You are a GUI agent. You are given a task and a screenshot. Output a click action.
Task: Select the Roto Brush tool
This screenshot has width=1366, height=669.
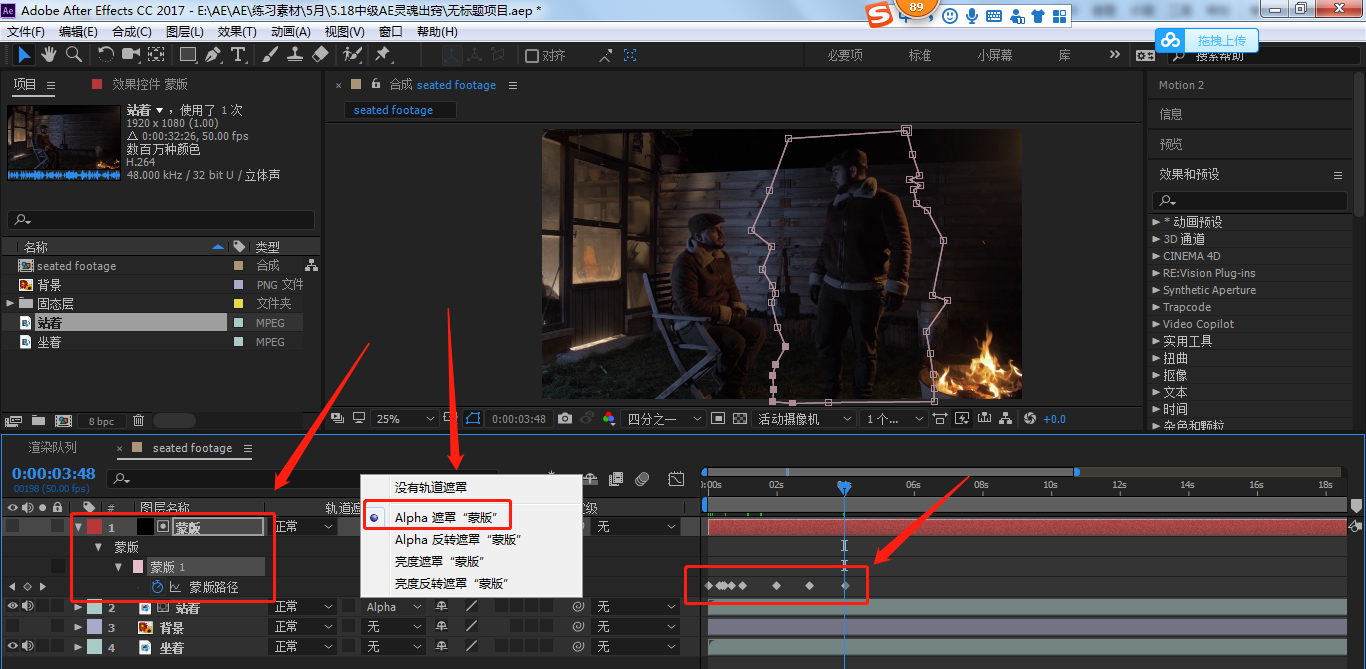(x=352, y=54)
